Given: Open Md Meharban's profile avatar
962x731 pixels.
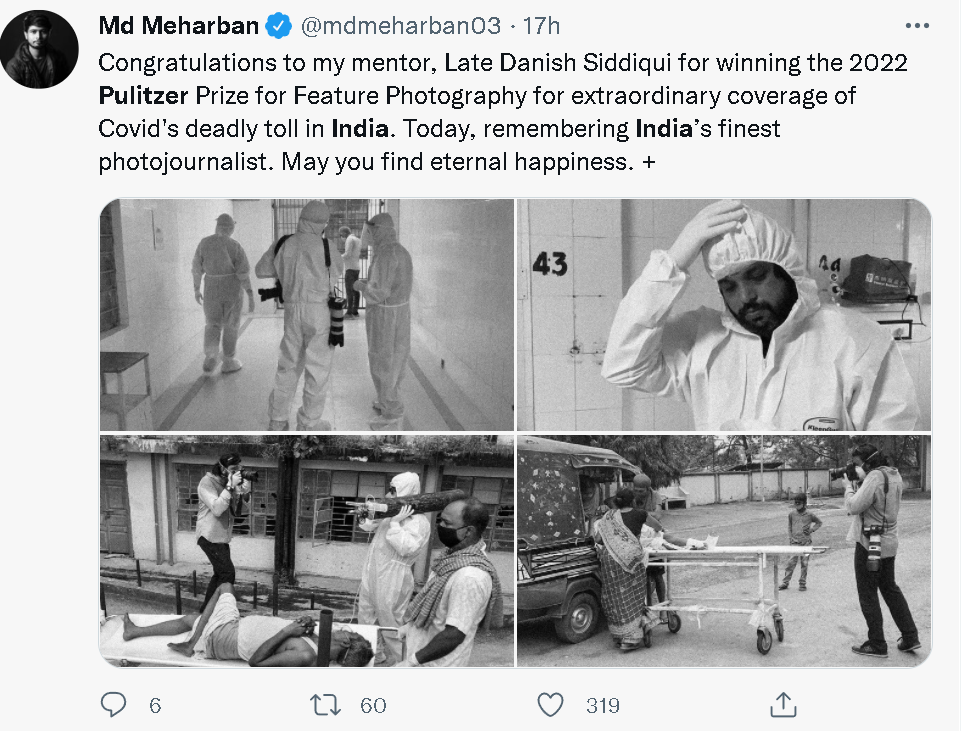Looking at the screenshot, I should pos(39,51).
